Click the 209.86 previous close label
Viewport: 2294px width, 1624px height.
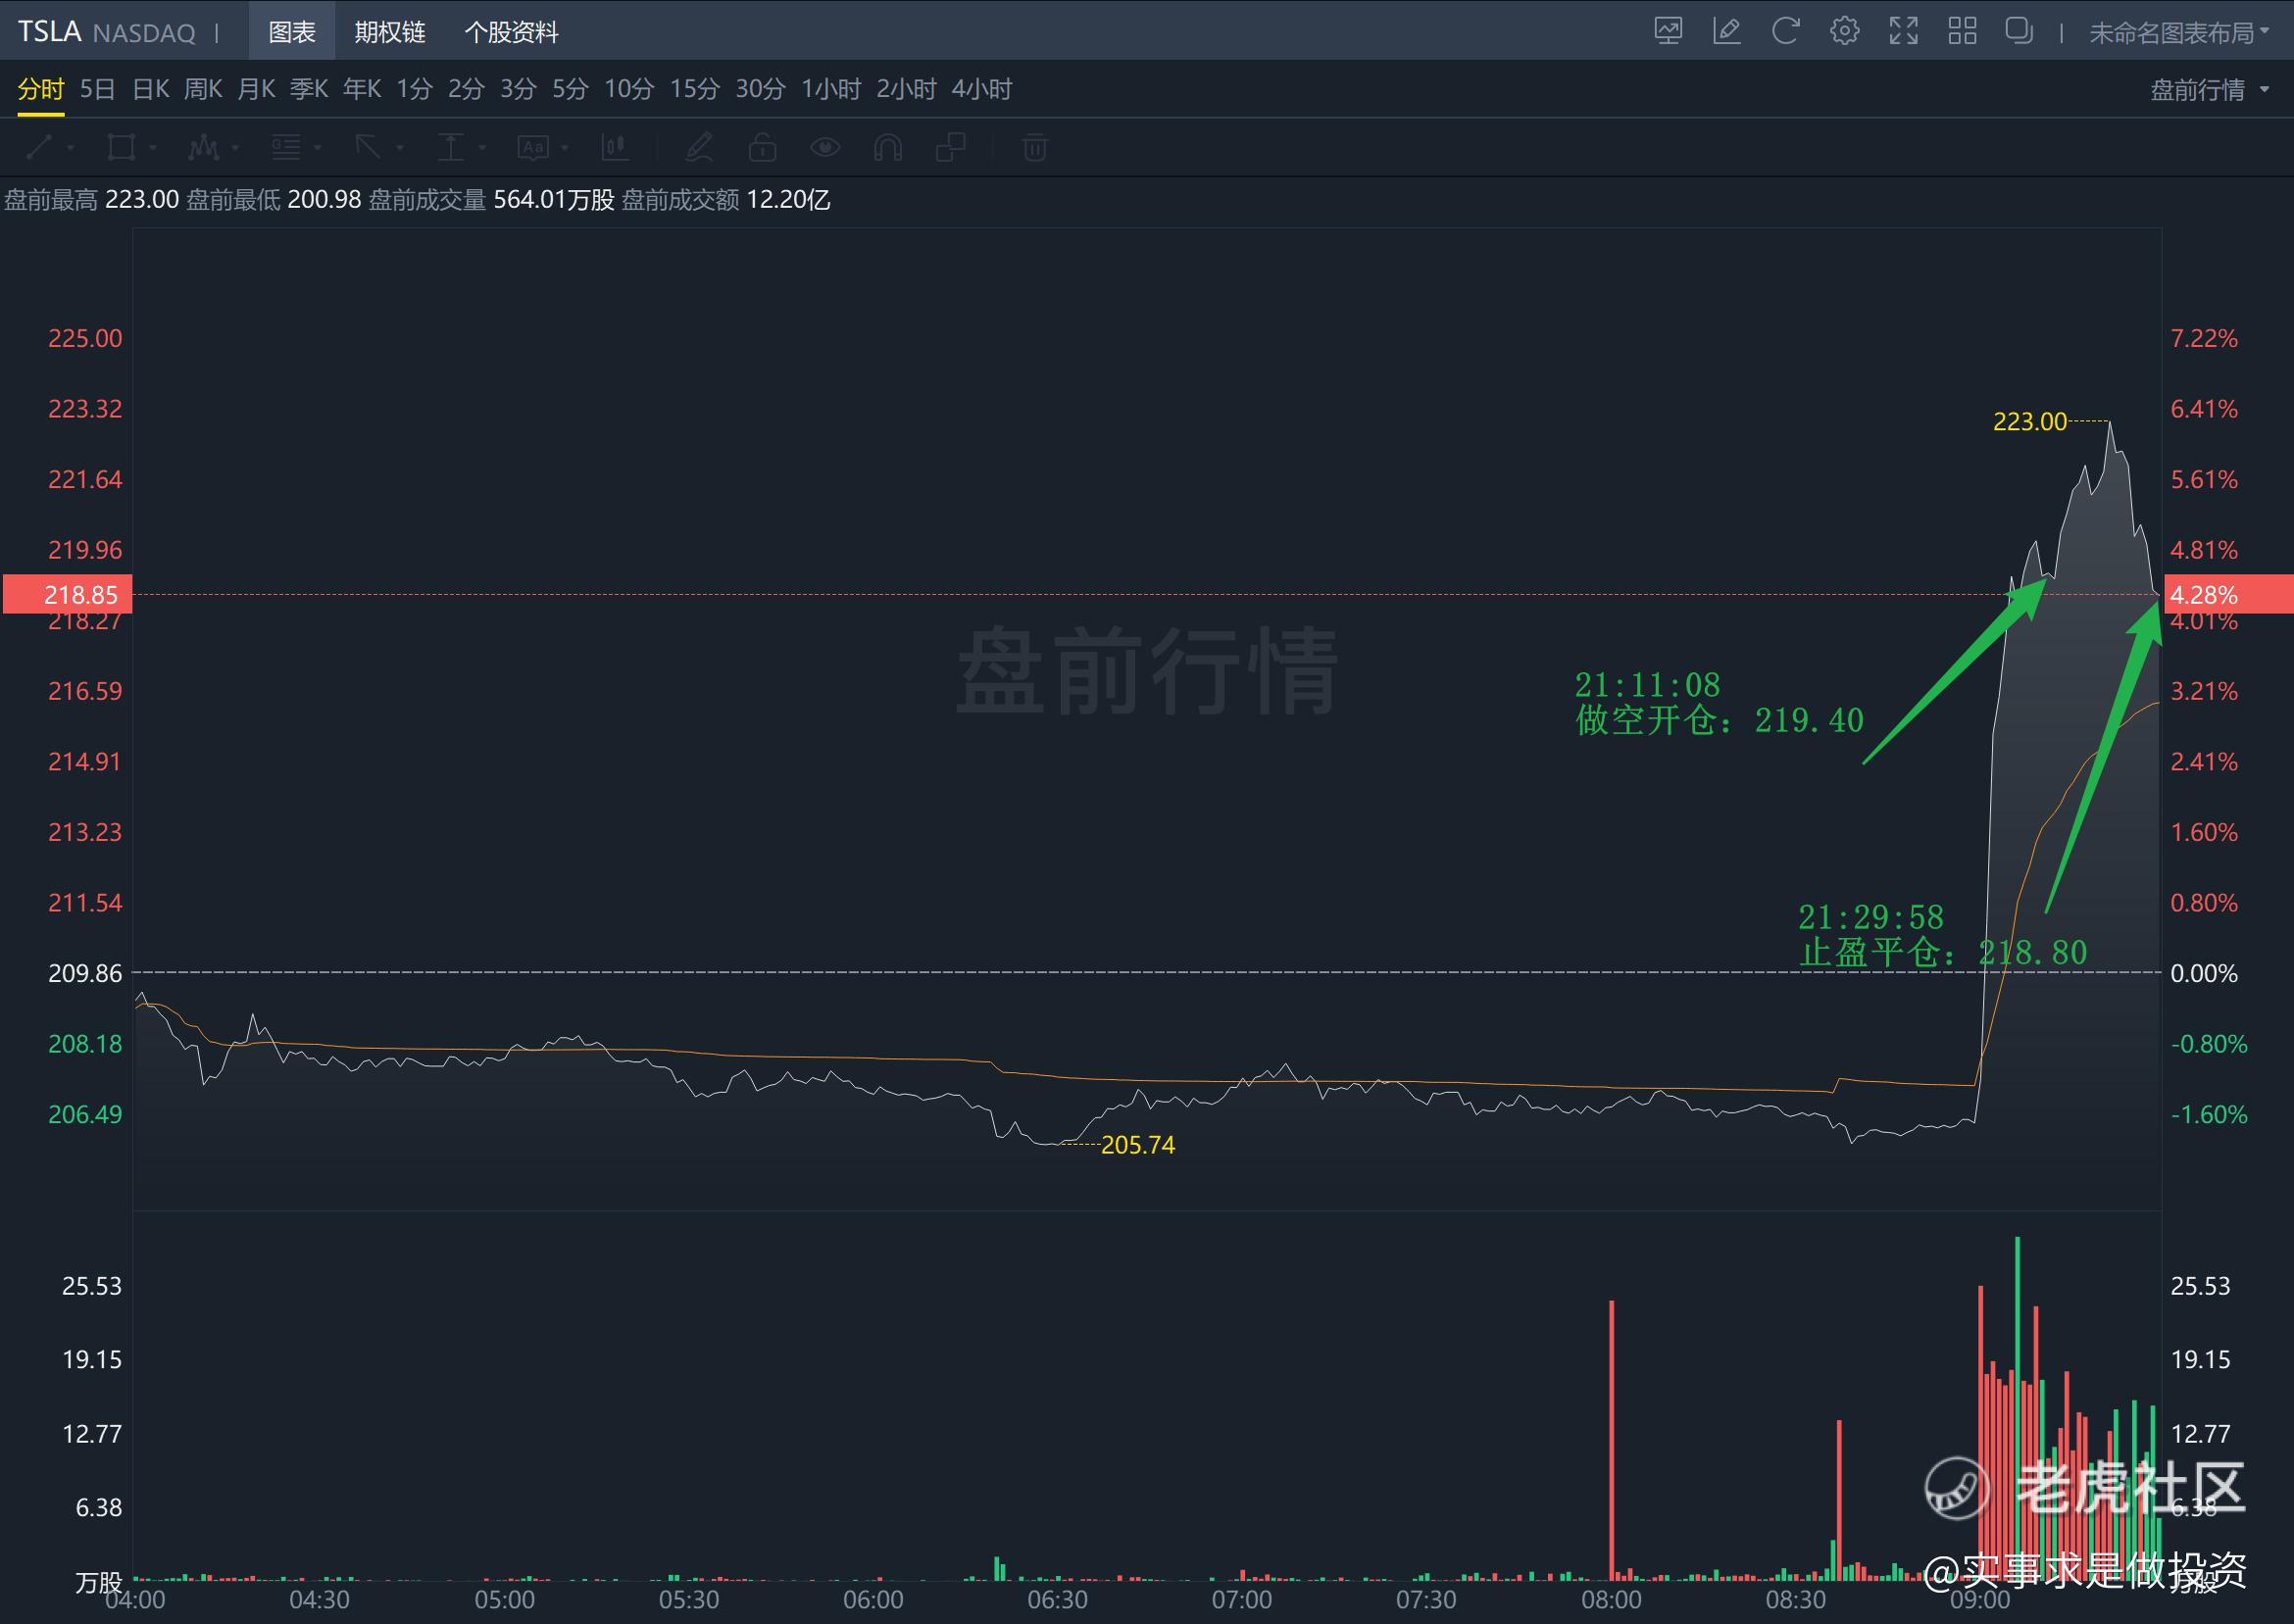pos(85,973)
